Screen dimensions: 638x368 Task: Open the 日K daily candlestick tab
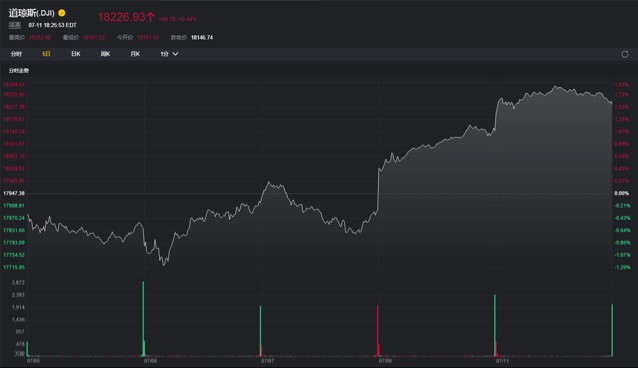[x=76, y=54]
